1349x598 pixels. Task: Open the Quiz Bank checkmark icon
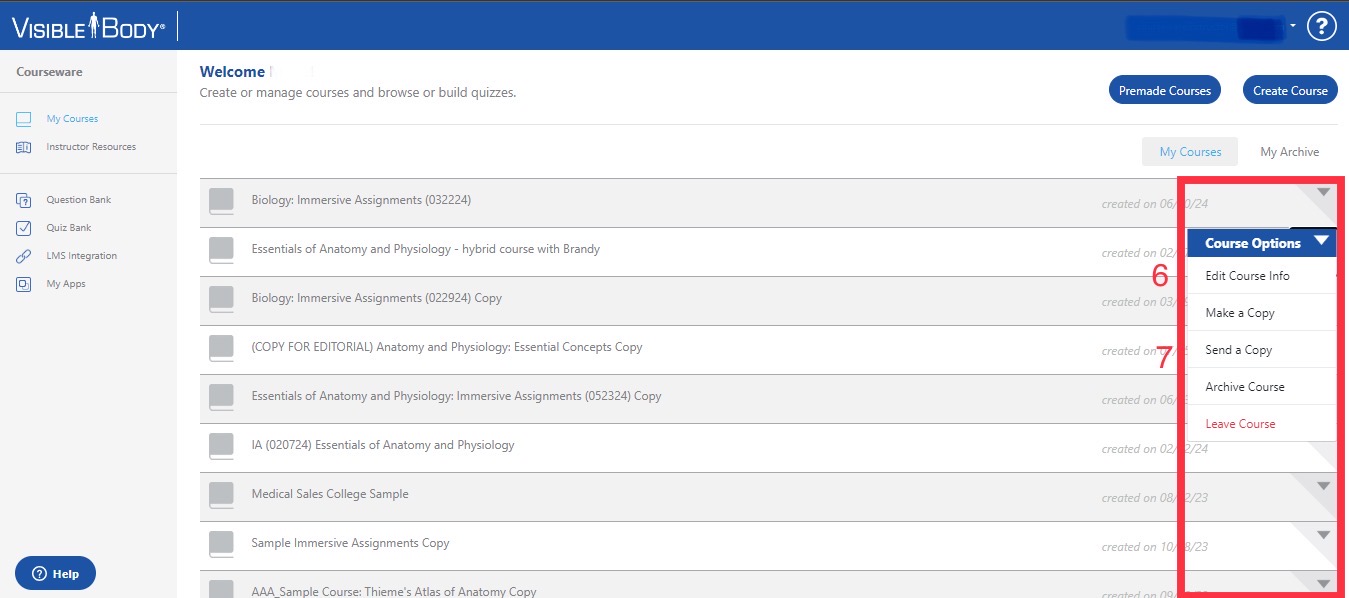(23, 227)
